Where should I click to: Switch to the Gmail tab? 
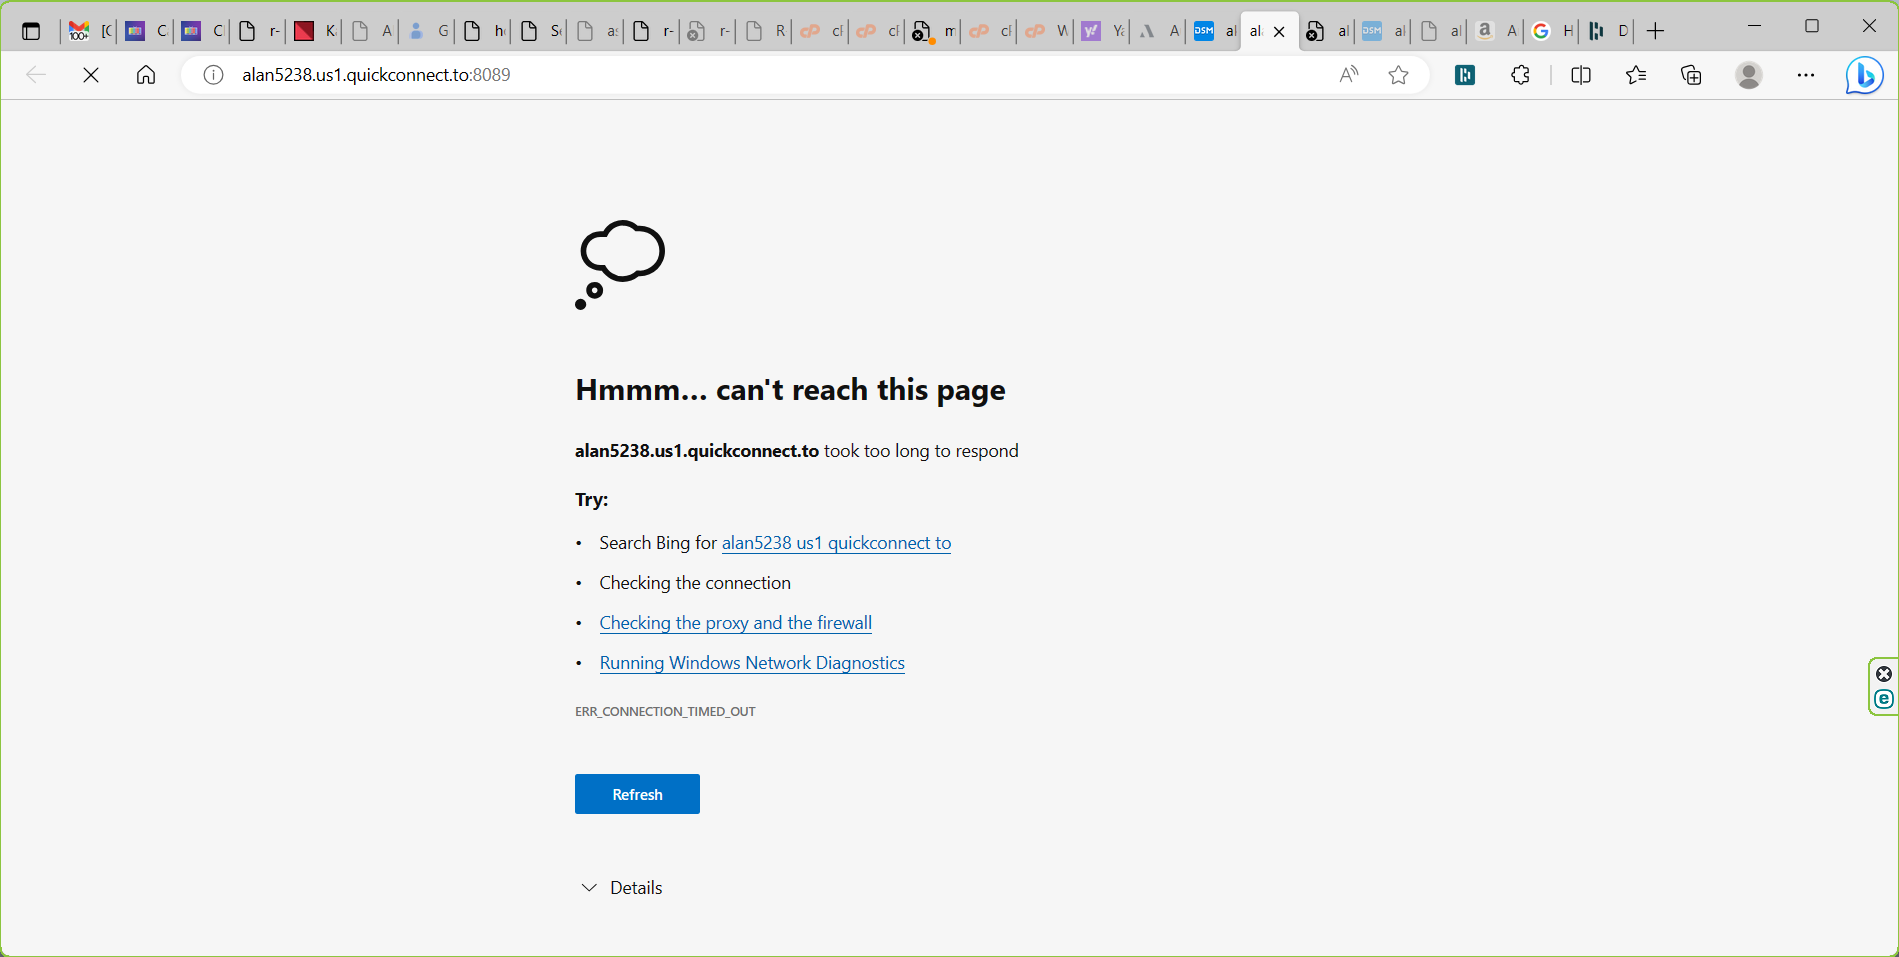(79, 31)
